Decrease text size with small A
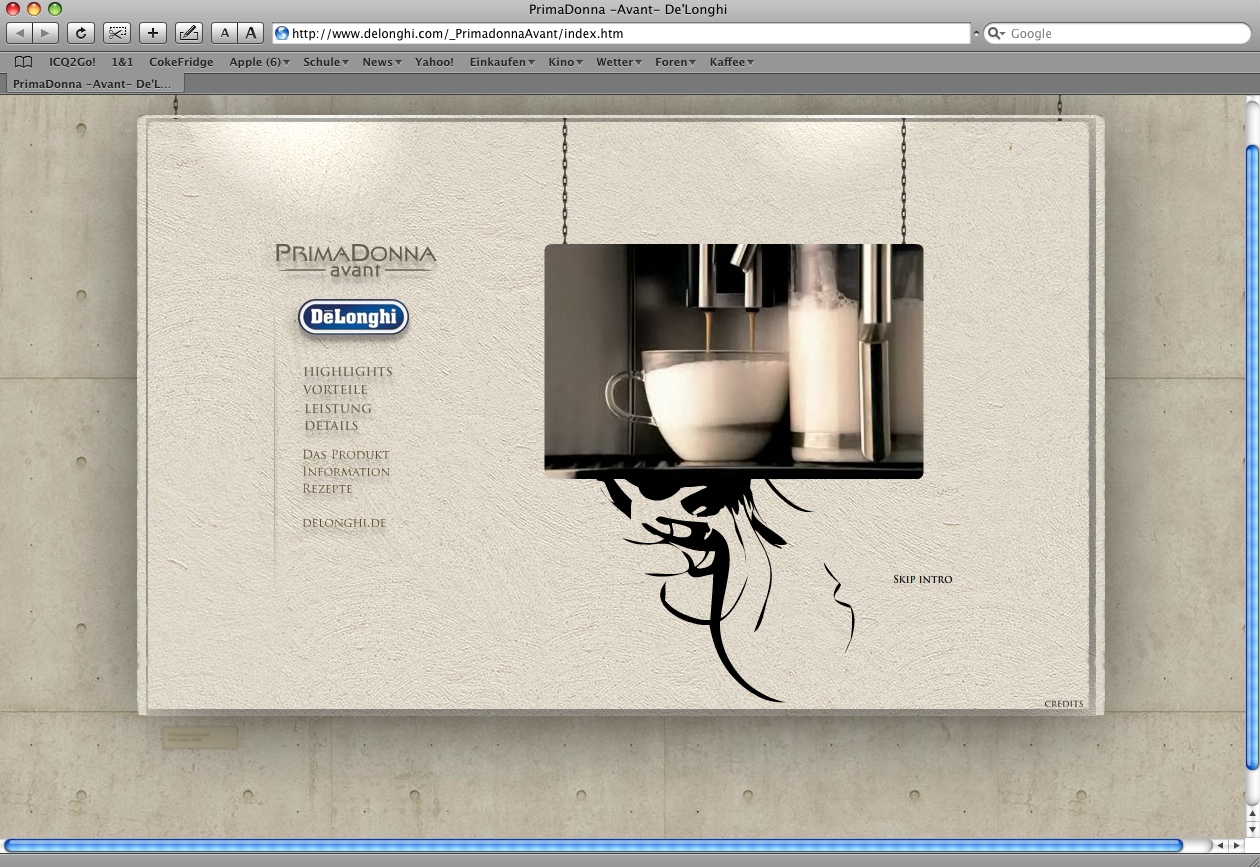The height and width of the screenshot is (867, 1260). (x=225, y=33)
